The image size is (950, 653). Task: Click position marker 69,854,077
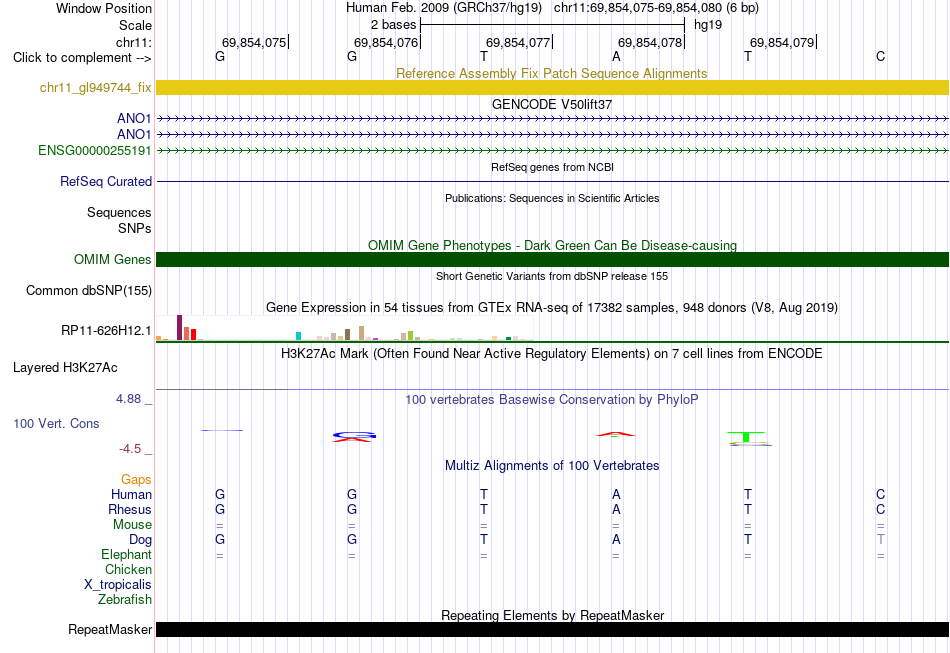point(519,42)
